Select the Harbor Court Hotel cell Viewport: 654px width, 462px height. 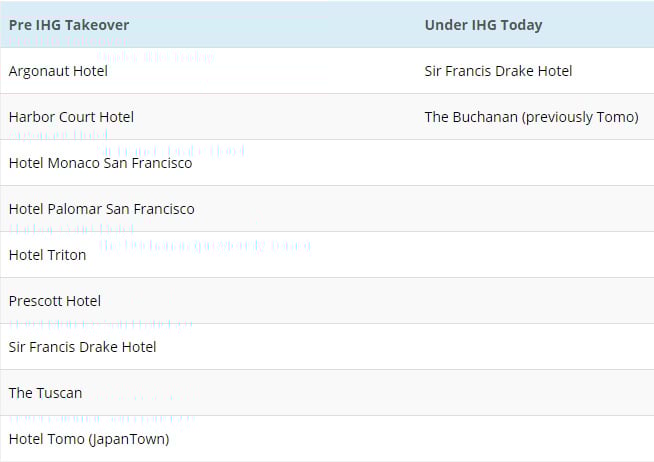71,117
